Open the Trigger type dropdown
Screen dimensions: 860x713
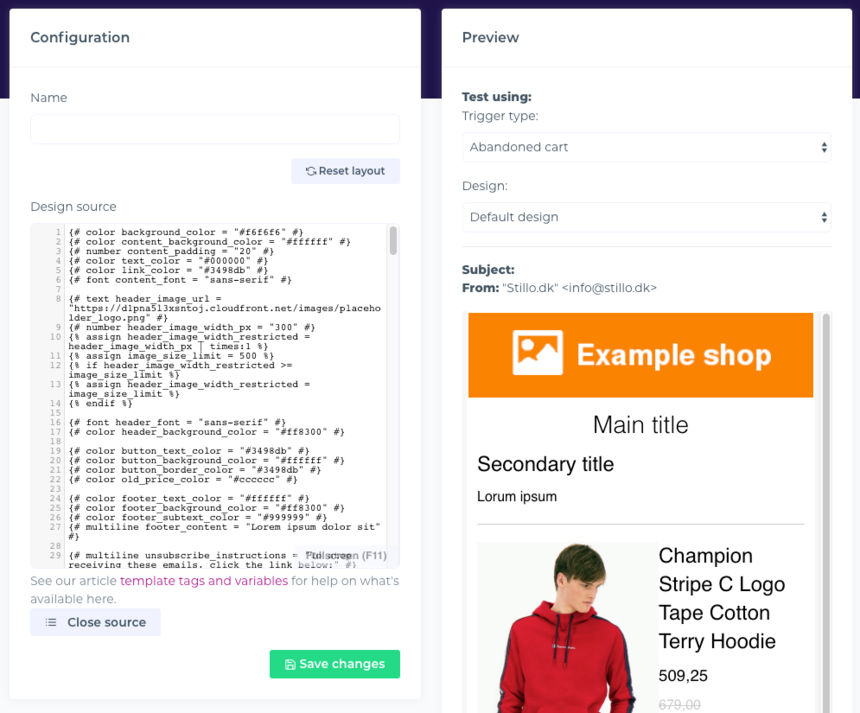(646, 147)
